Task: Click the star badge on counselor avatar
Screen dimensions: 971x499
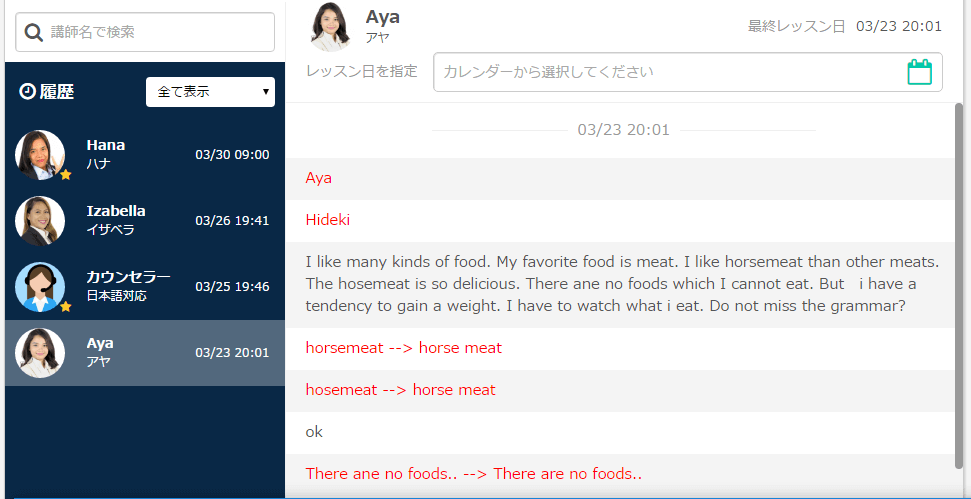Action: pos(66,306)
